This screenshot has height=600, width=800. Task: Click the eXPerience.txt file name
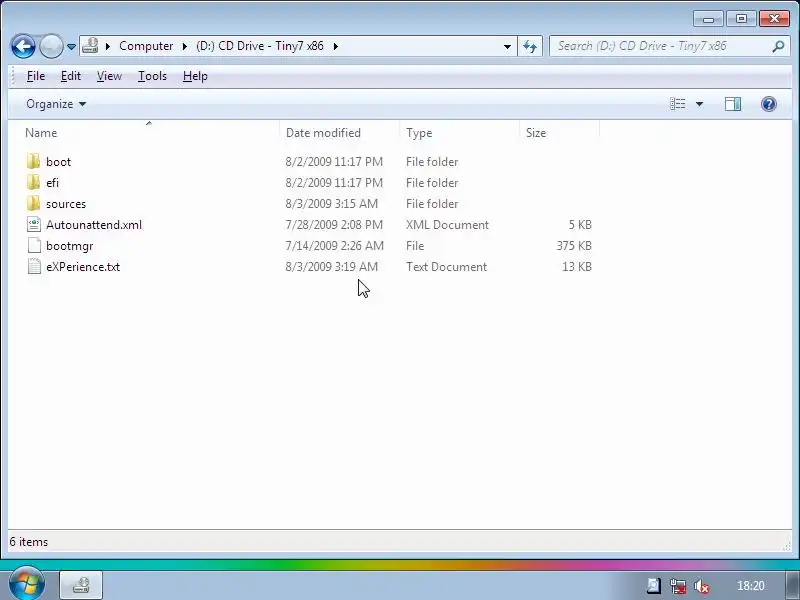pos(83,267)
